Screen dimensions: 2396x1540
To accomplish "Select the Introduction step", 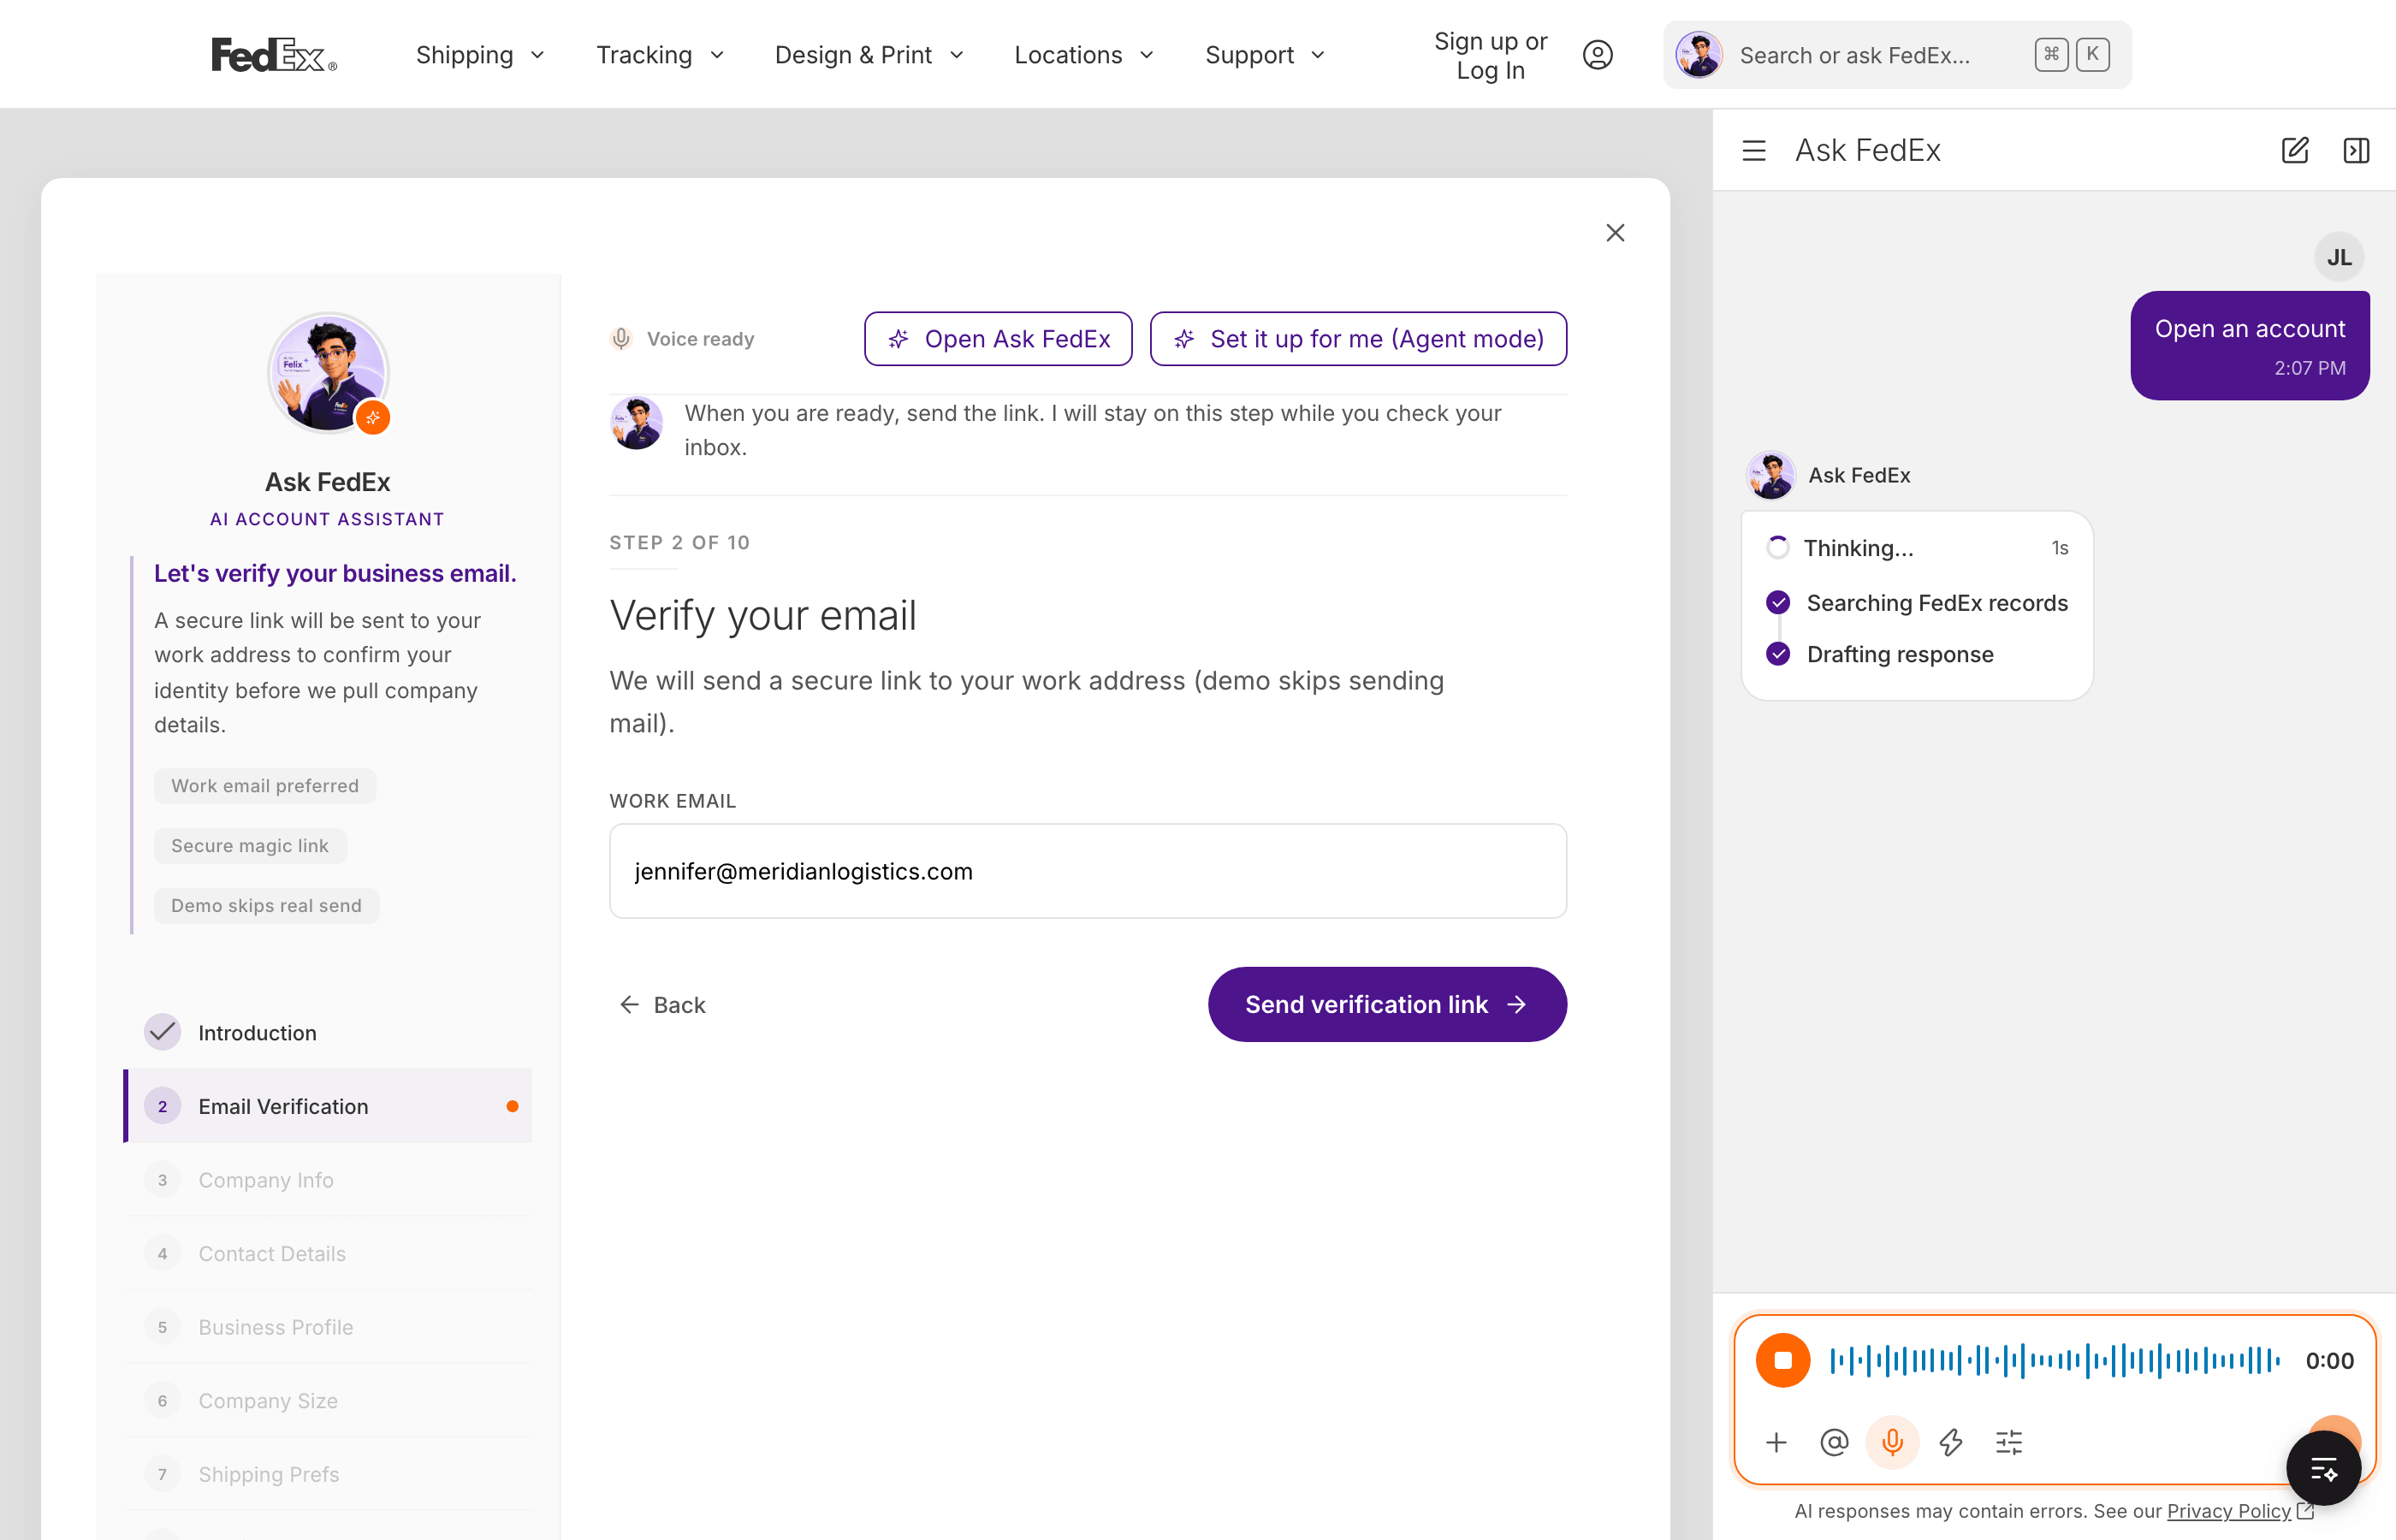I will 328,1032.
